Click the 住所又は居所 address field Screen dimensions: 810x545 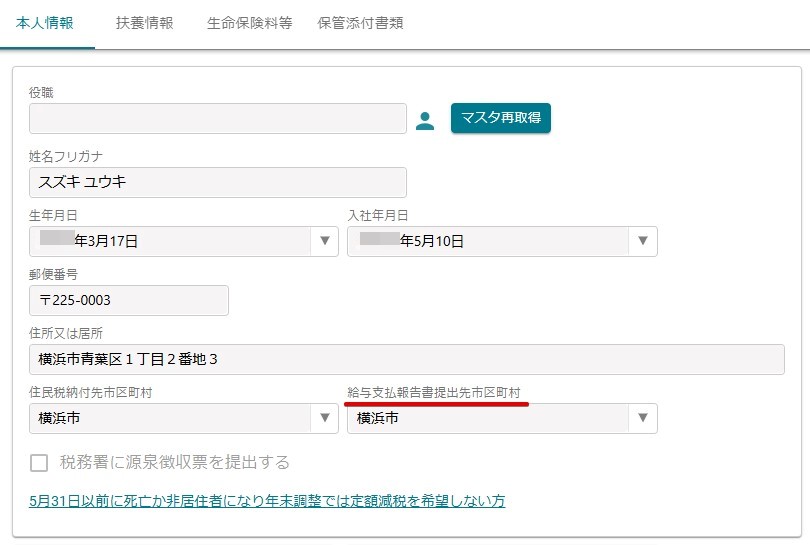click(x=407, y=360)
